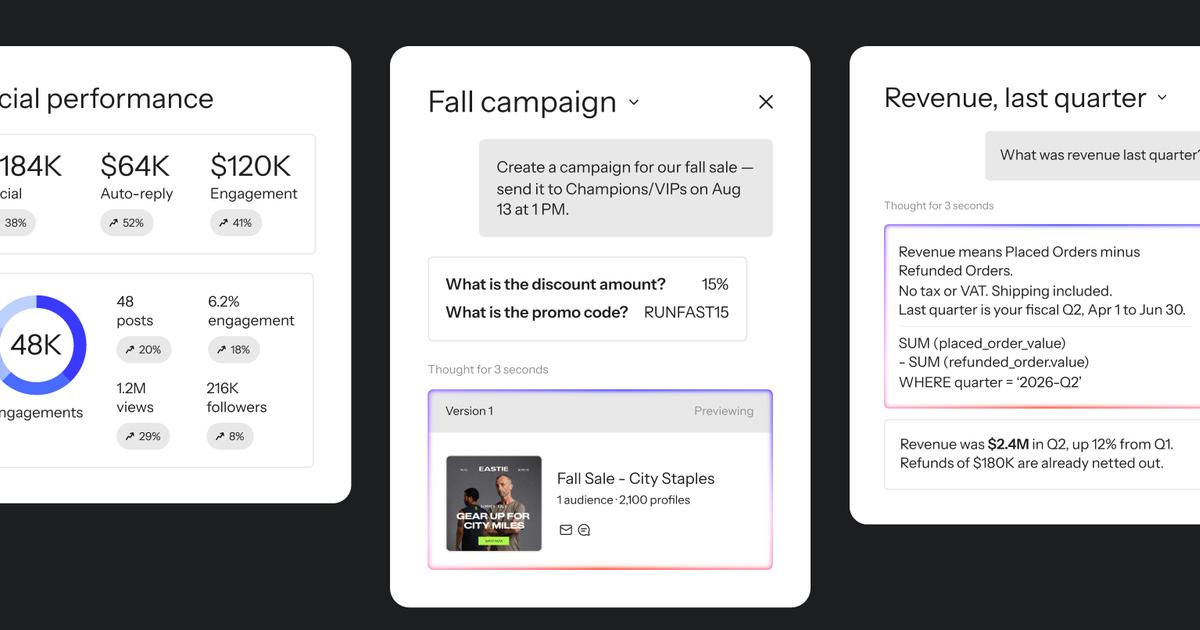Open the Revenue, last quarter dropdown chevron

coord(1162,98)
